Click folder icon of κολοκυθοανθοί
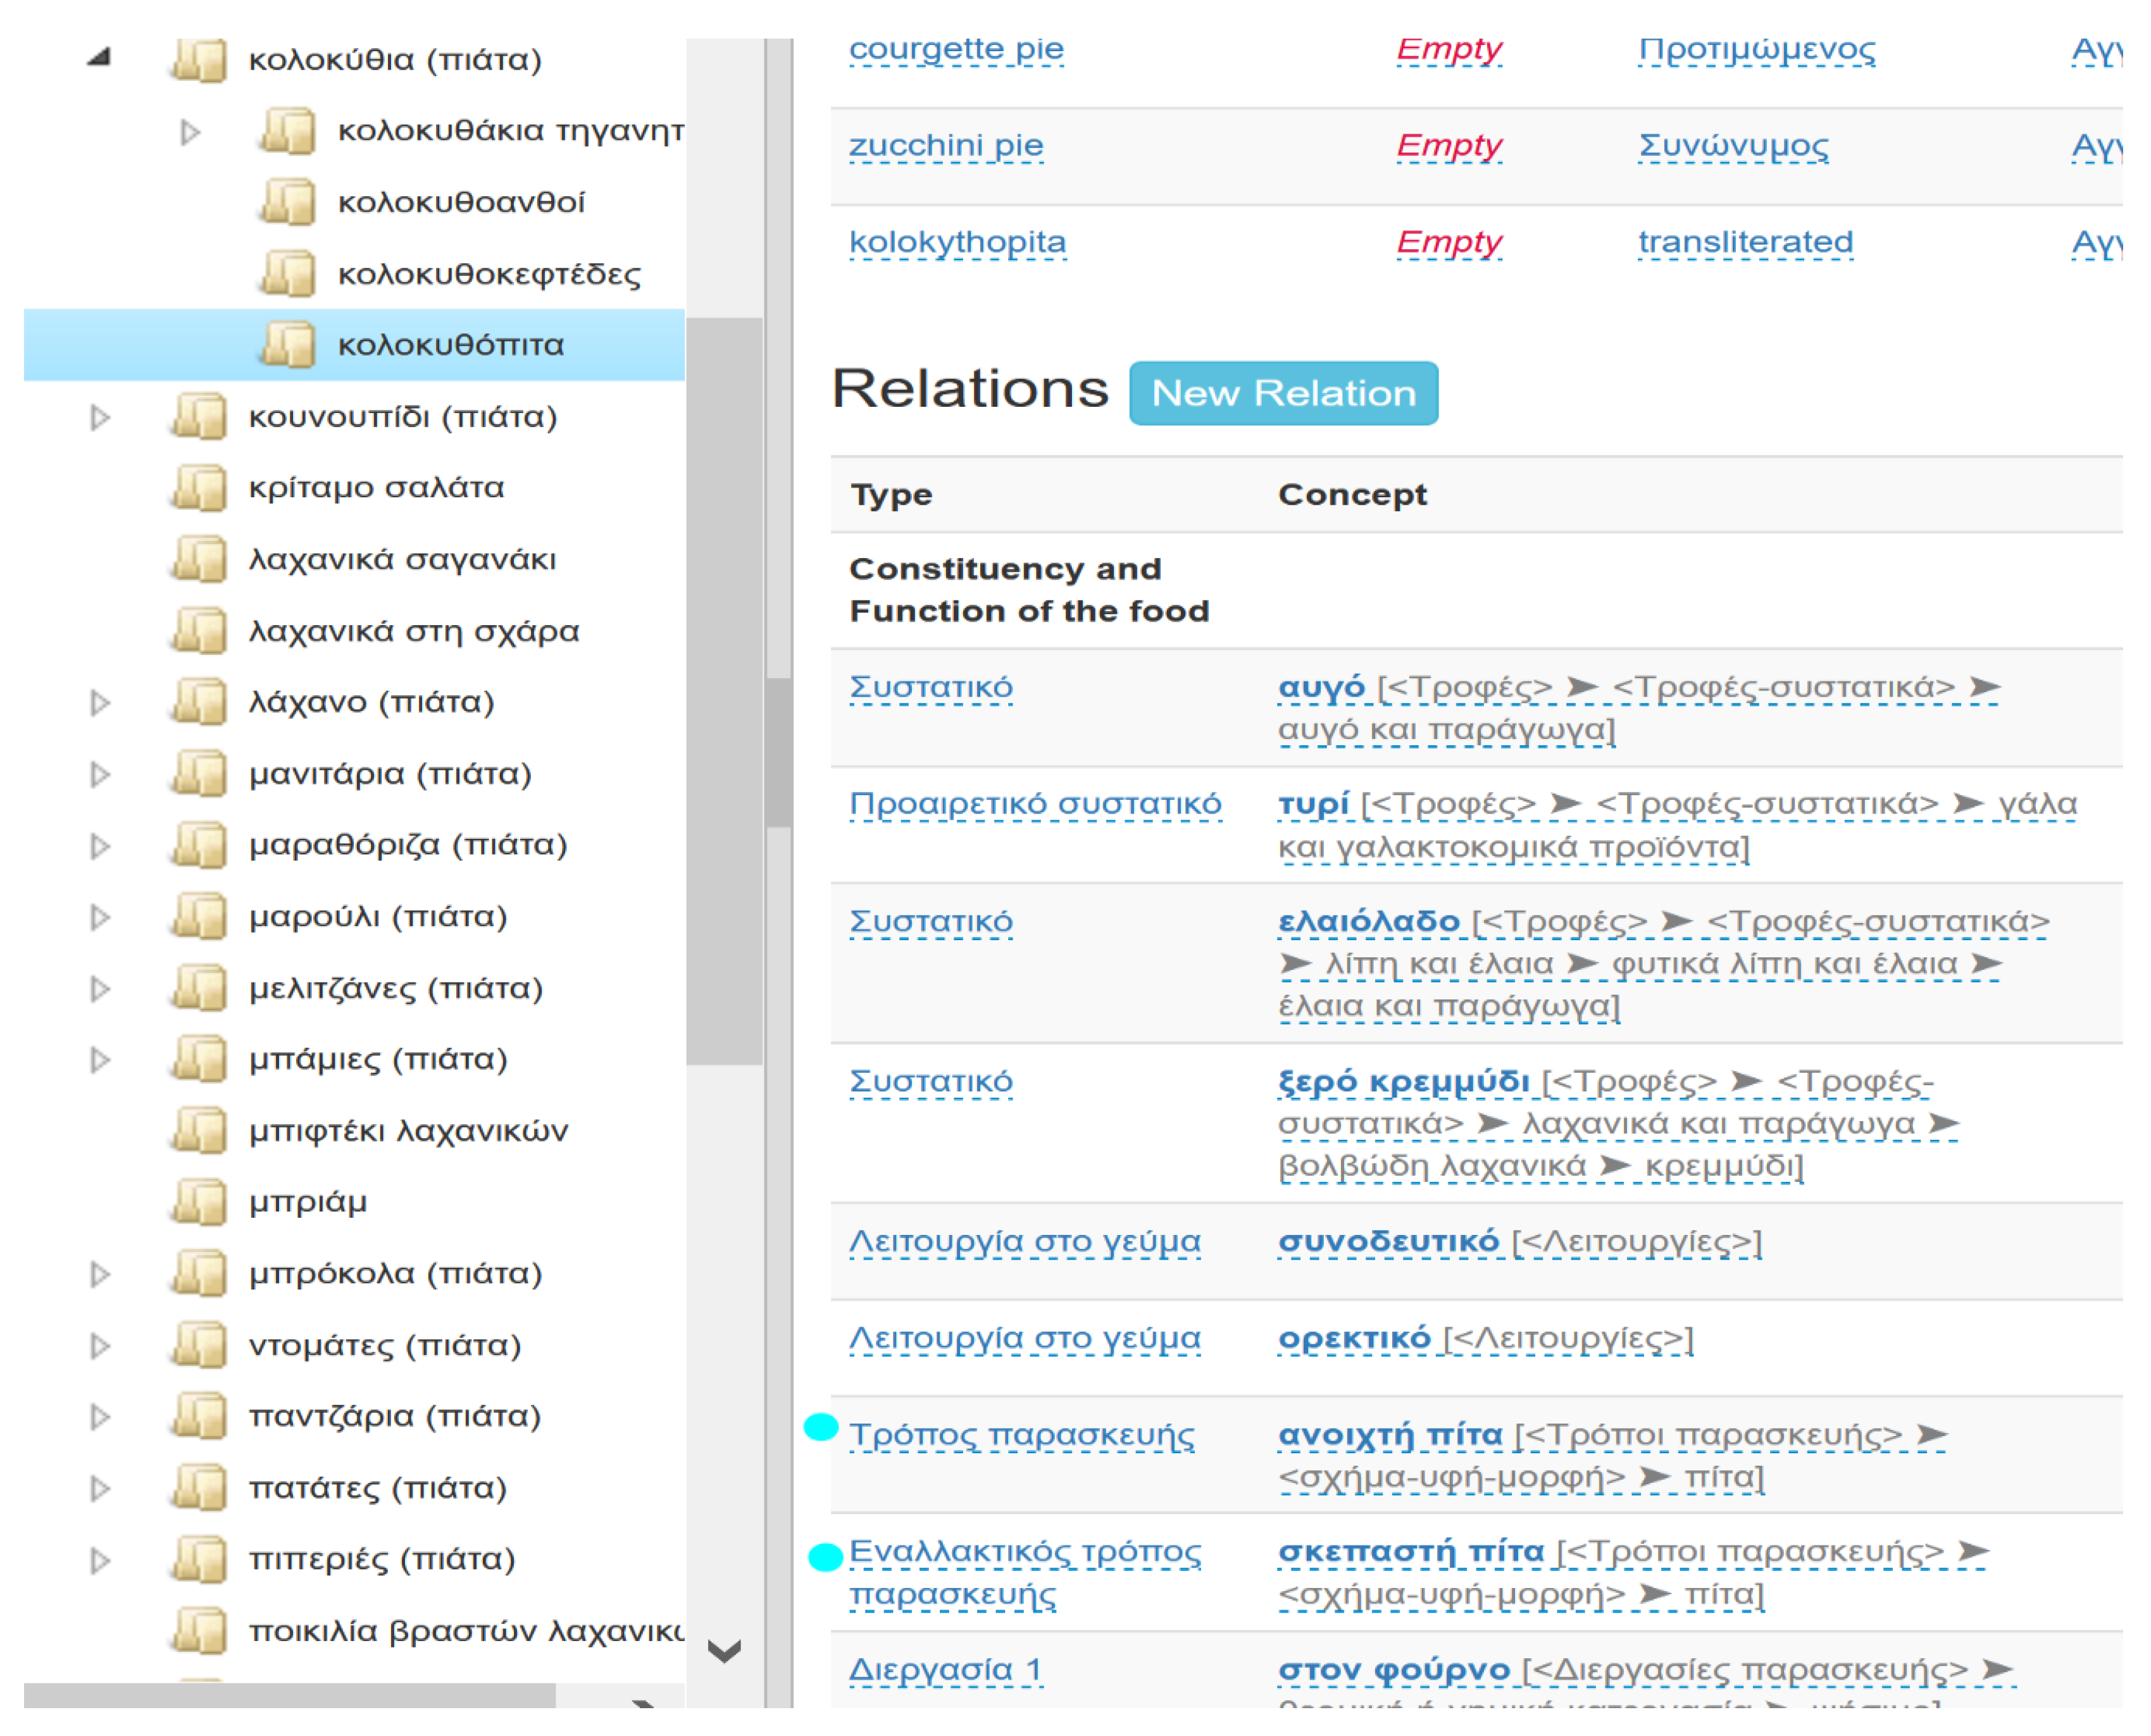The image size is (2151, 1736). tap(287, 202)
